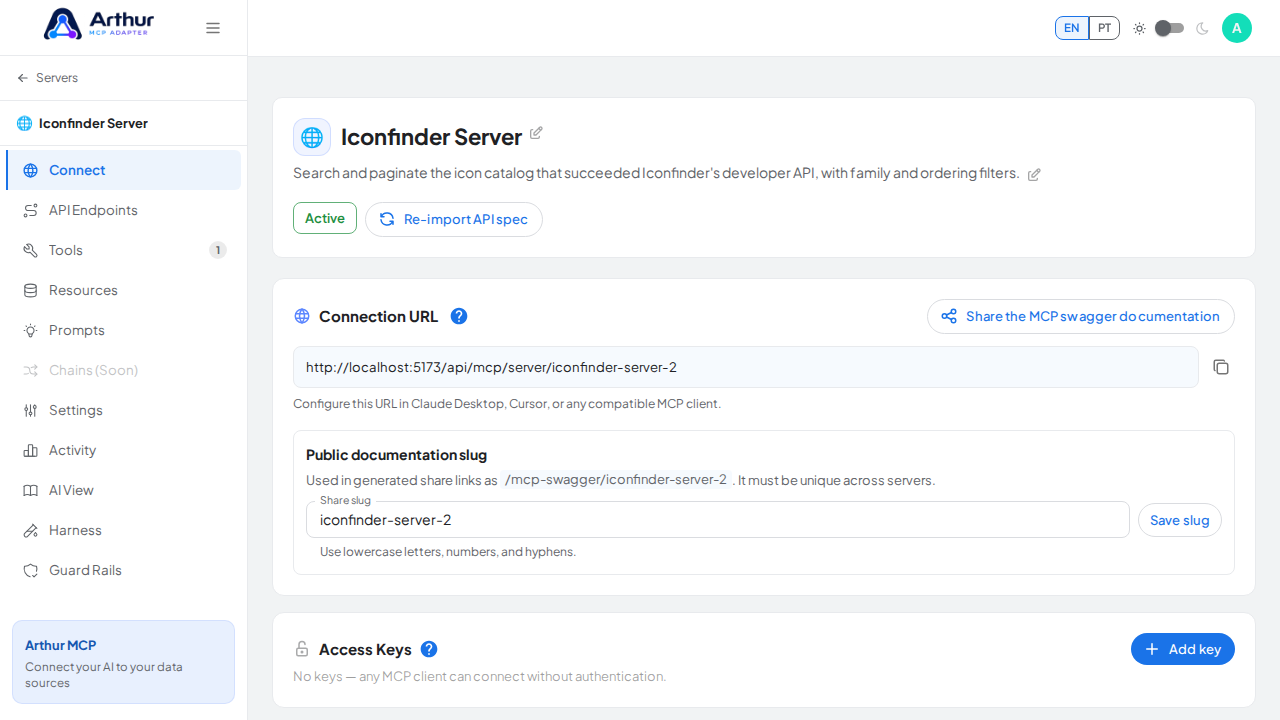
Task: Click the moon dark-mode icon
Action: 1202,28
